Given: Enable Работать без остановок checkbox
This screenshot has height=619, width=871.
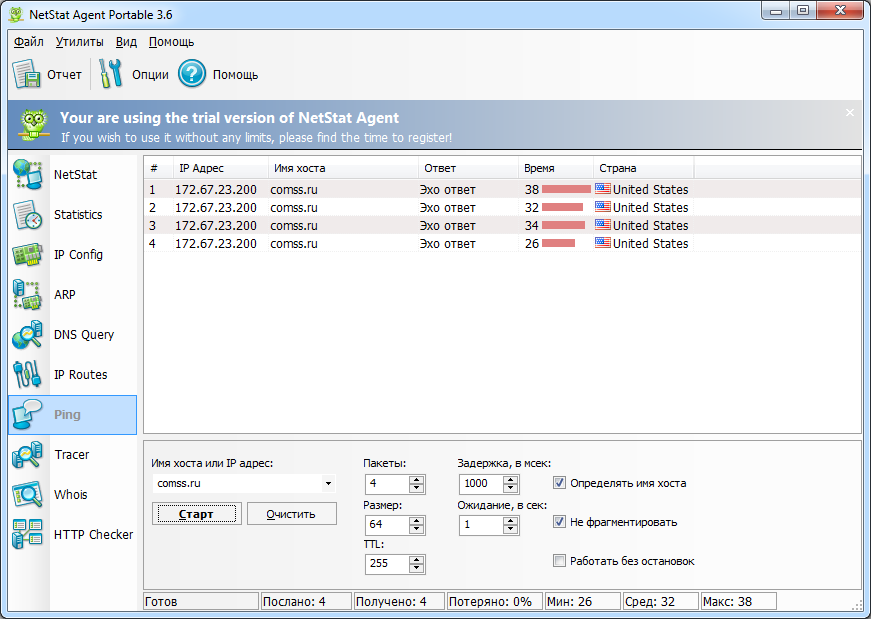Looking at the screenshot, I should tap(559, 561).
